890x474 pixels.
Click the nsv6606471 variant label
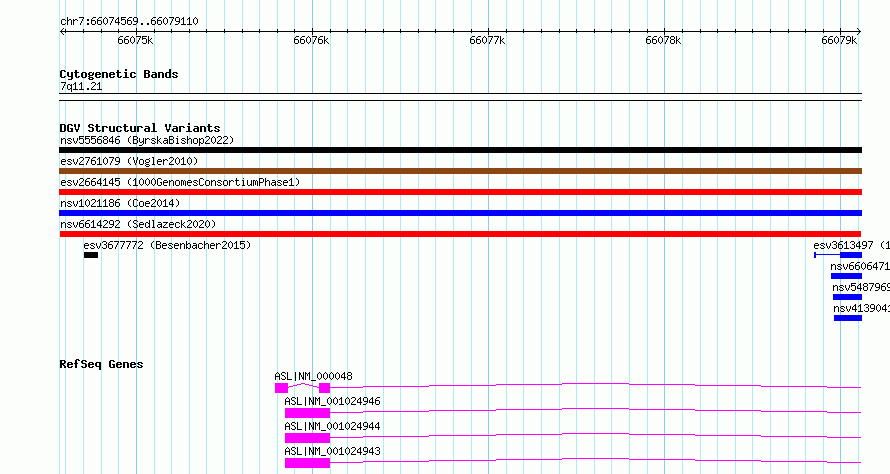(x=860, y=266)
